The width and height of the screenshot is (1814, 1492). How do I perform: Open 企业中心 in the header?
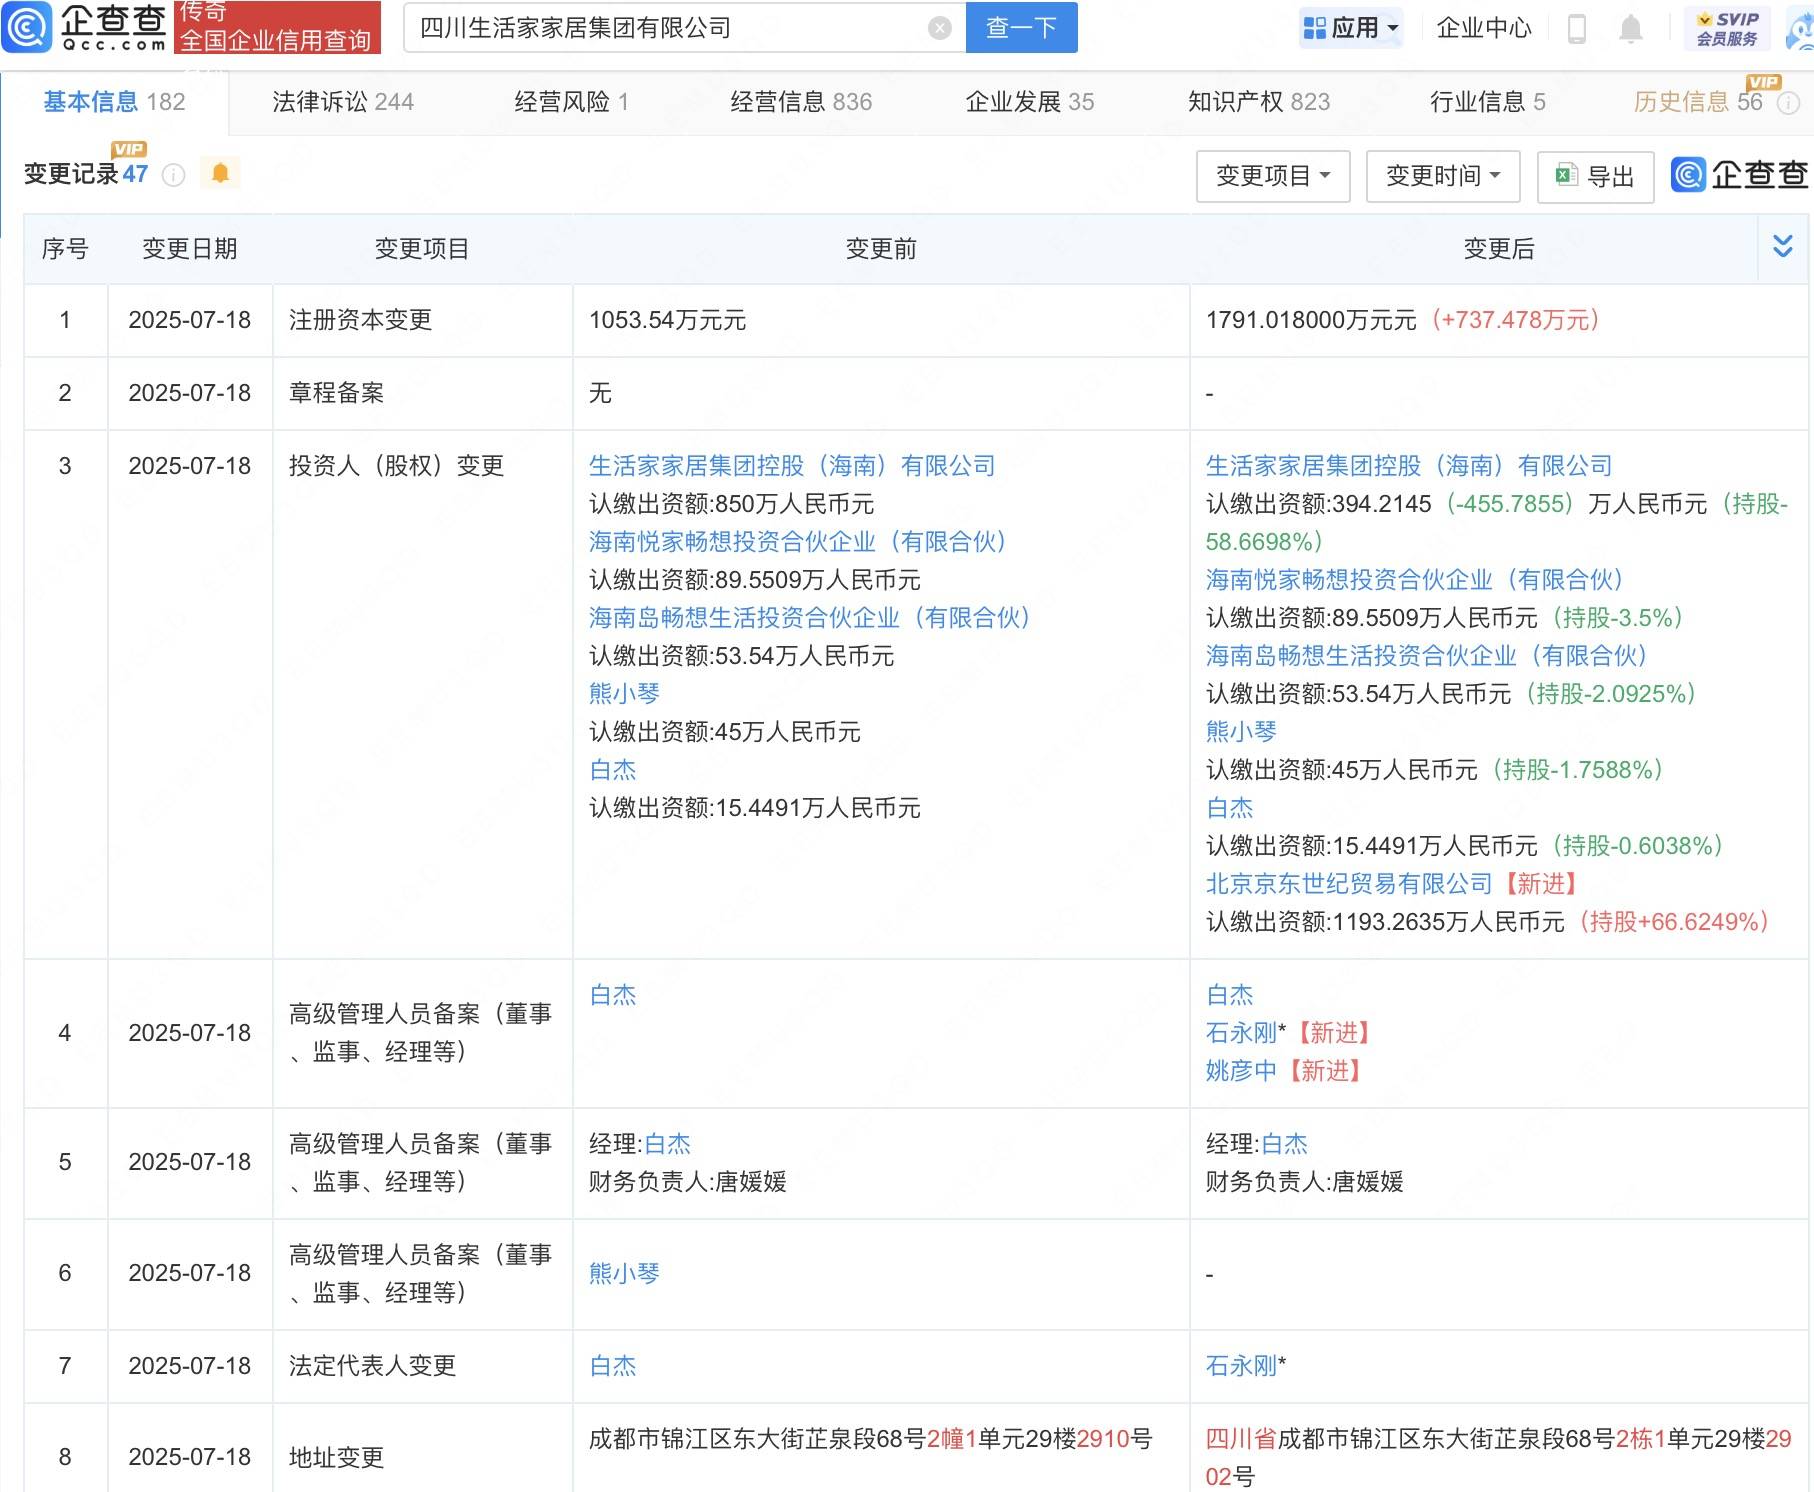click(1483, 28)
